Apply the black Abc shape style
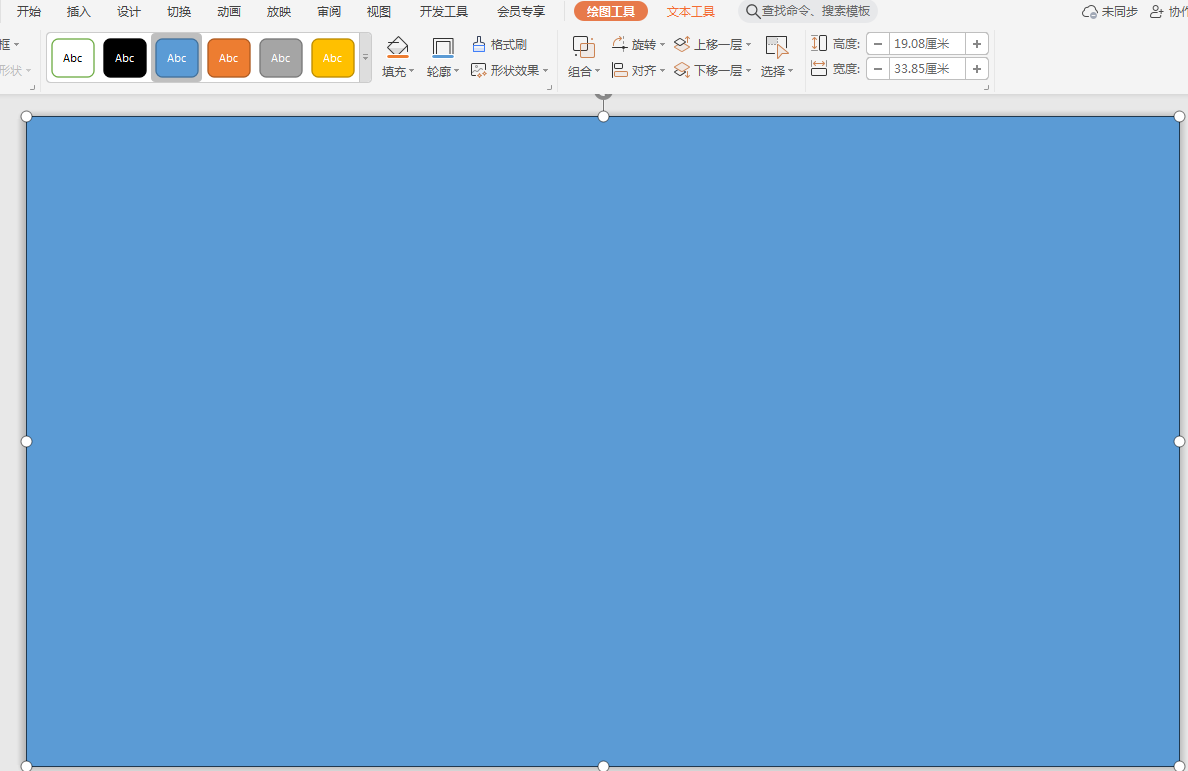Screen dimensions: 1188x771 (124, 58)
